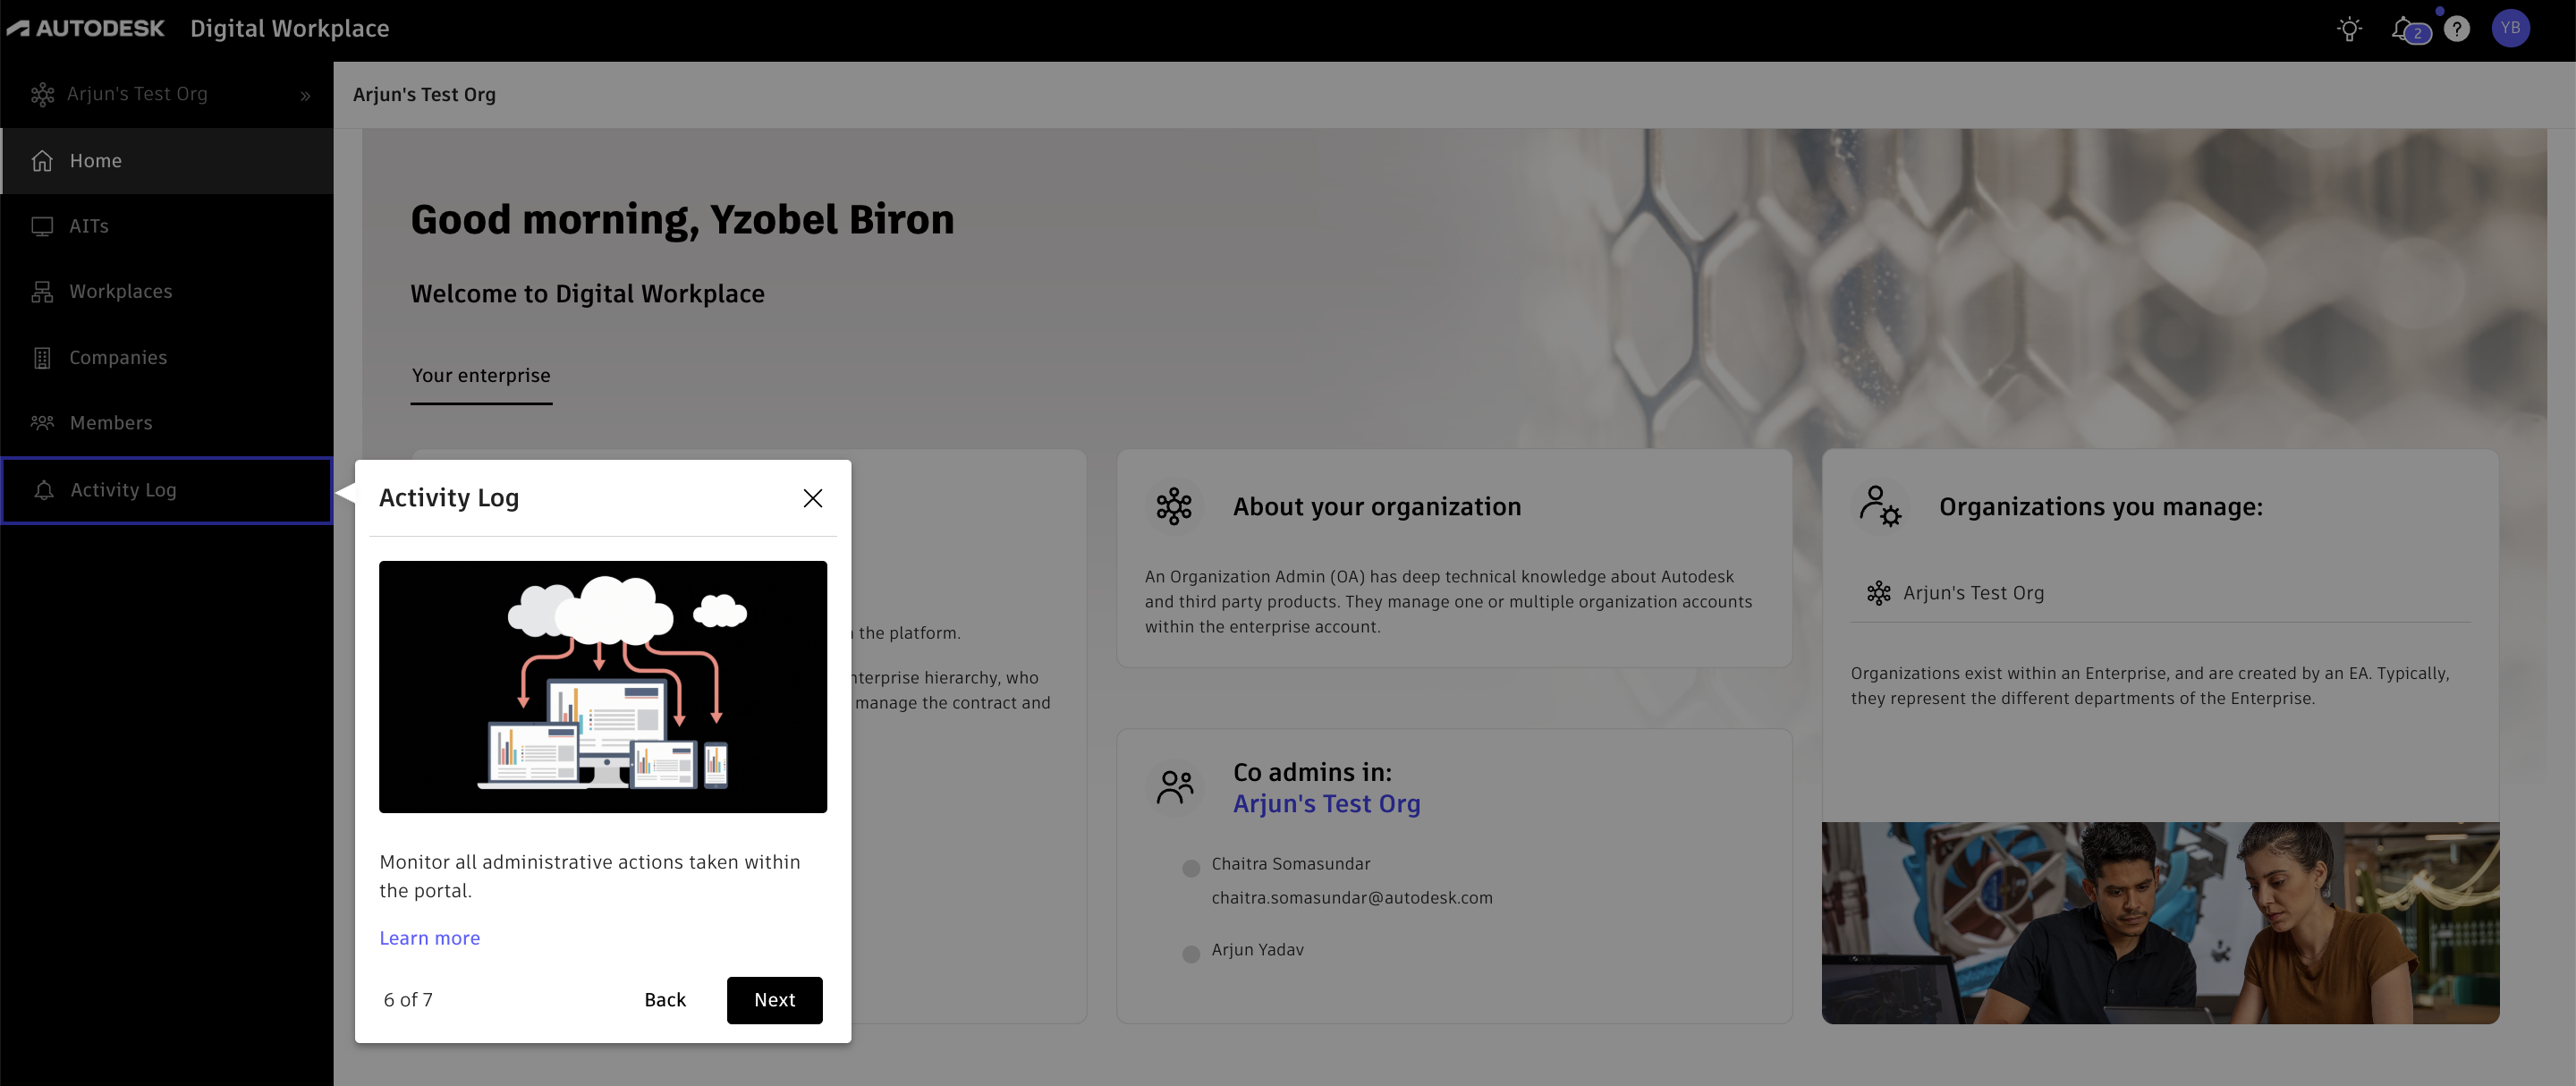The height and width of the screenshot is (1086, 2576).
Task: Select the Activity Log menu item
Action: (123, 490)
